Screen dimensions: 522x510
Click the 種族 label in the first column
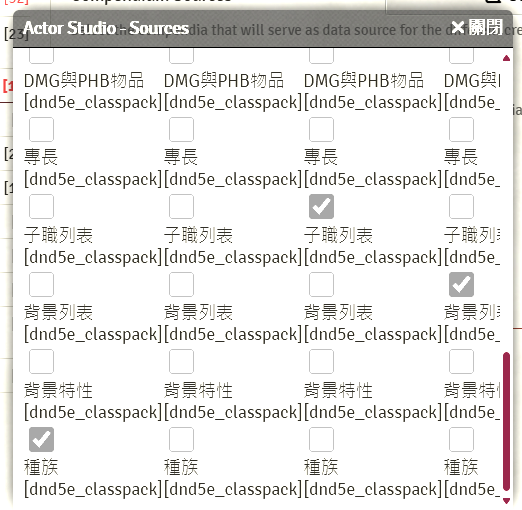[41, 467]
